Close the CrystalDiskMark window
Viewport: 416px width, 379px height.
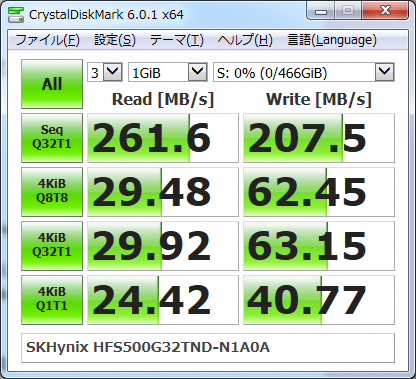pyautogui.click(x=385, y=11)
